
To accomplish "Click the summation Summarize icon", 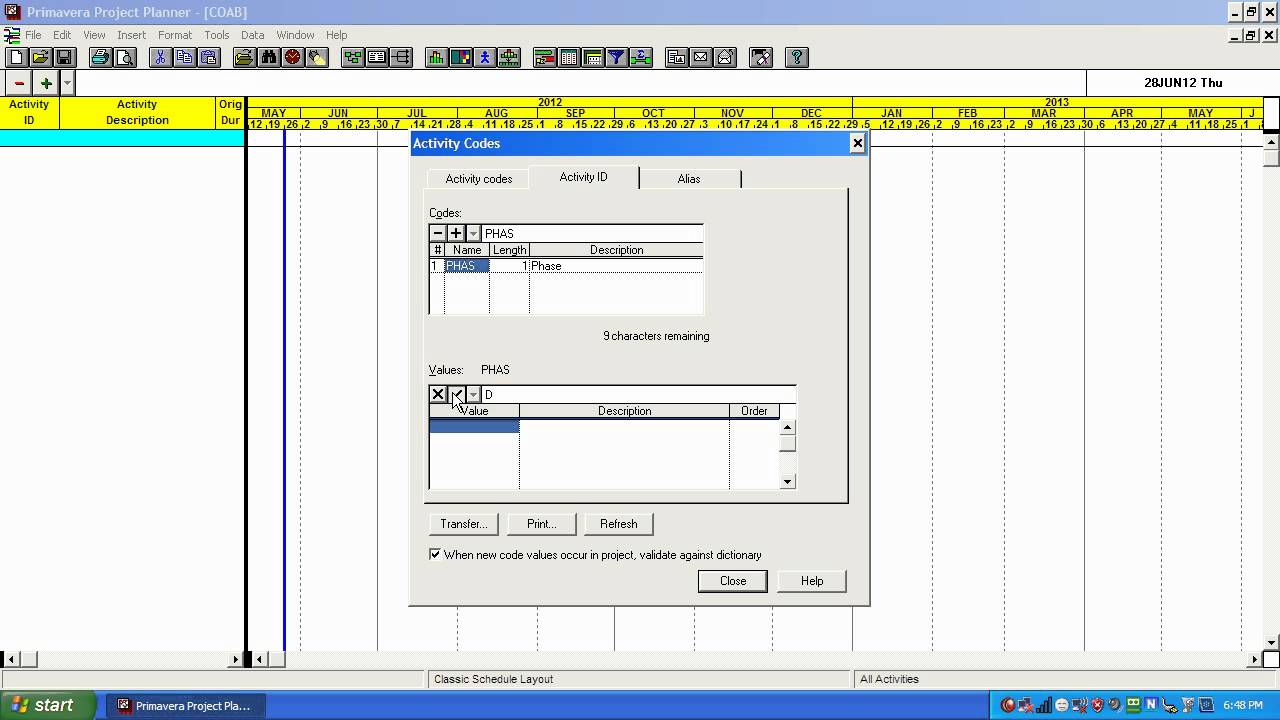I will pyautogui.click(x=641, y=58).
